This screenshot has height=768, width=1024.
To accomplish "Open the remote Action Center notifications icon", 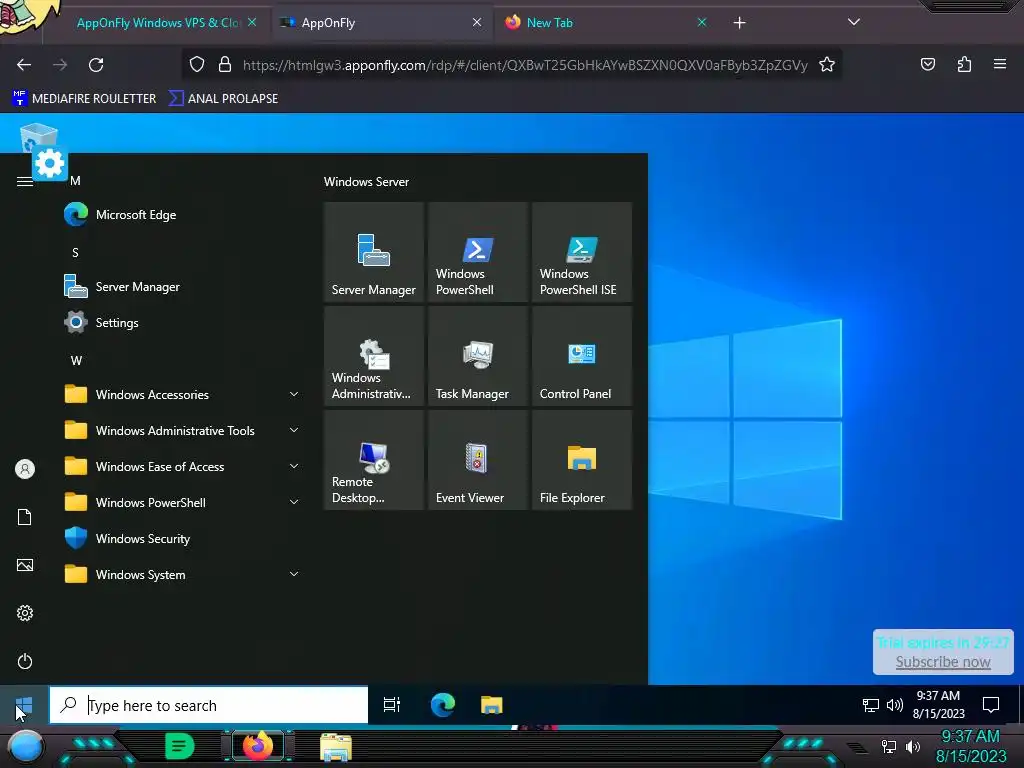I will (x=991, y=705).
